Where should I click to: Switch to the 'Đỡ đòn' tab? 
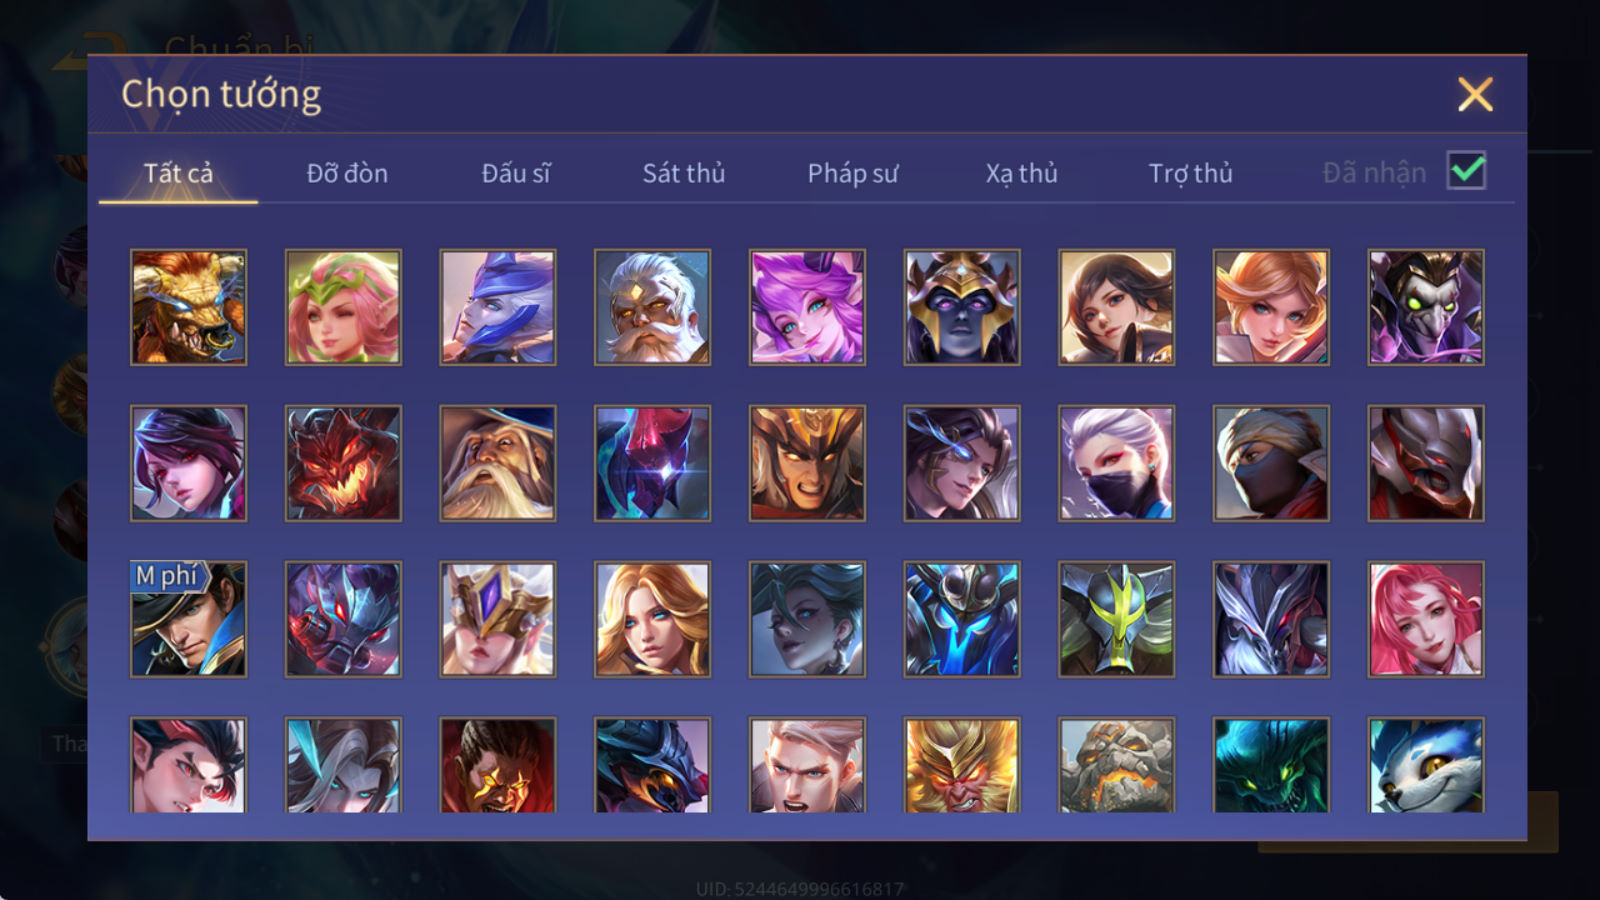click(x=347, y=173)
